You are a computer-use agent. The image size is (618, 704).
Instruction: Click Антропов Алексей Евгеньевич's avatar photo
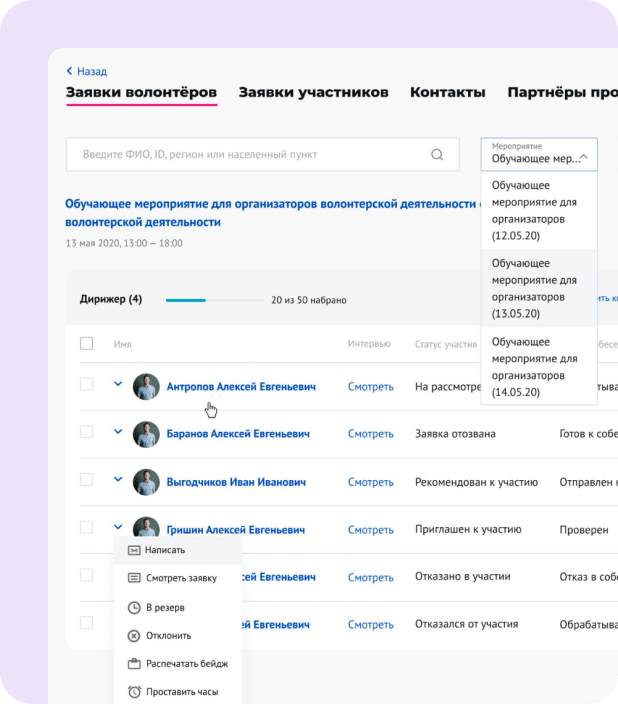pyautogui.click(x=146, y=387)
